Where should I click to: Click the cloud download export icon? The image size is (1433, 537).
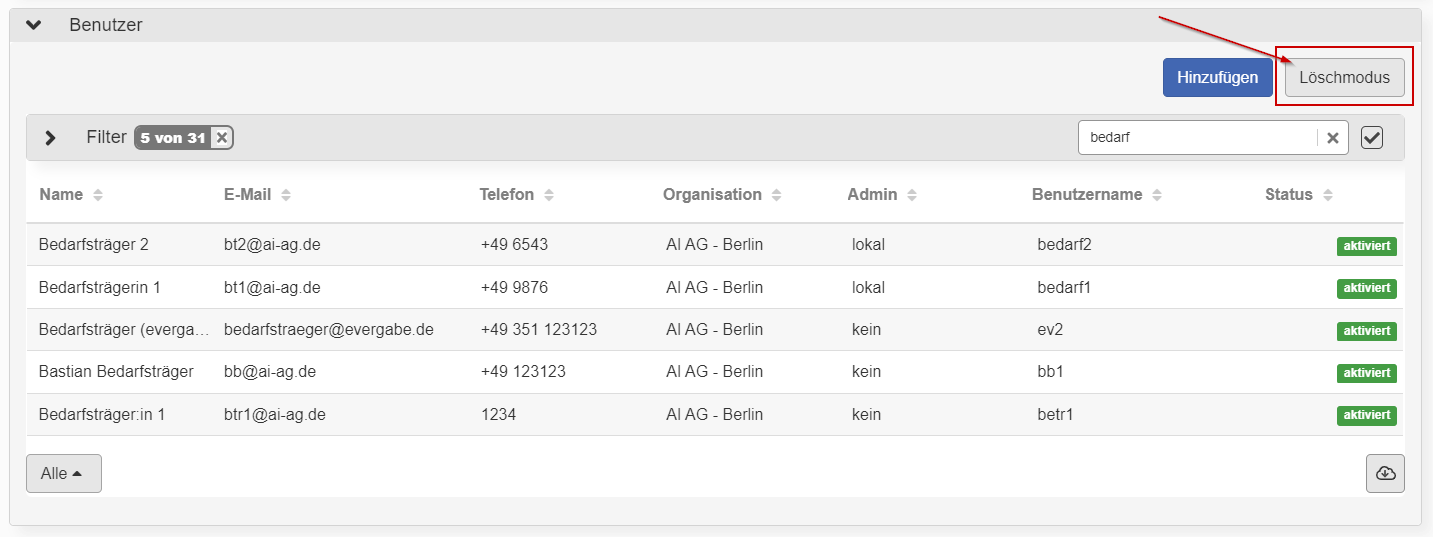[1385, 474]
